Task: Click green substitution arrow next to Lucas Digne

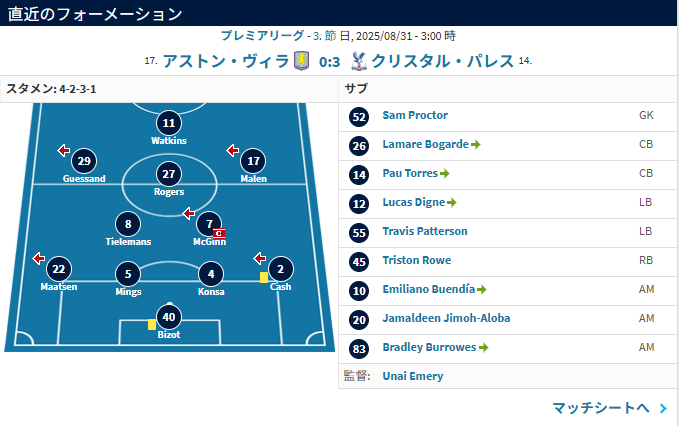Action: 452,203
